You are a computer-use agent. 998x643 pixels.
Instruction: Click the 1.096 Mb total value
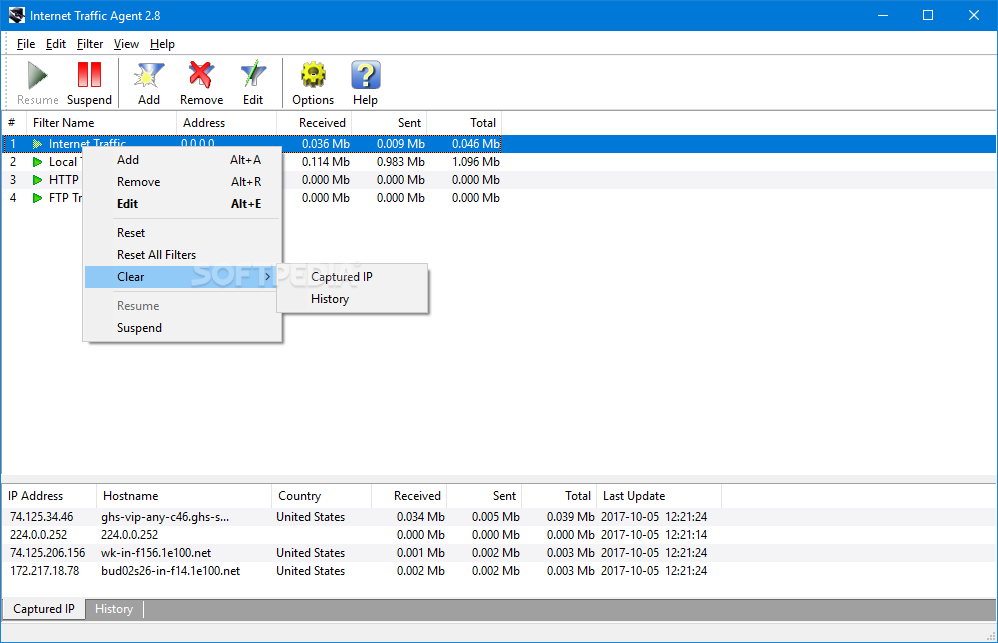pos(475,162)
